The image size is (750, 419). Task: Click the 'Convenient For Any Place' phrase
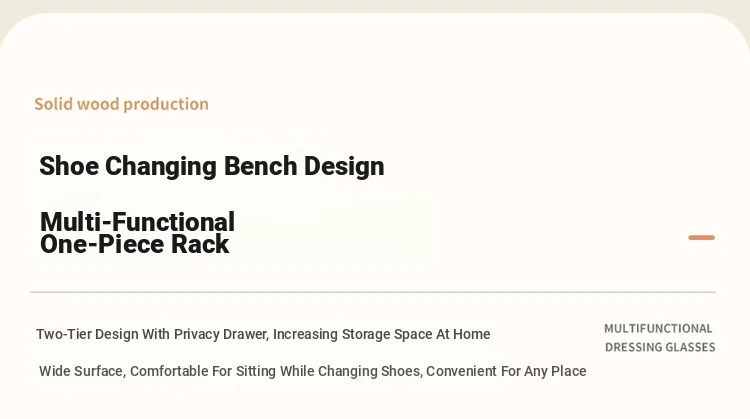(506, 371)
